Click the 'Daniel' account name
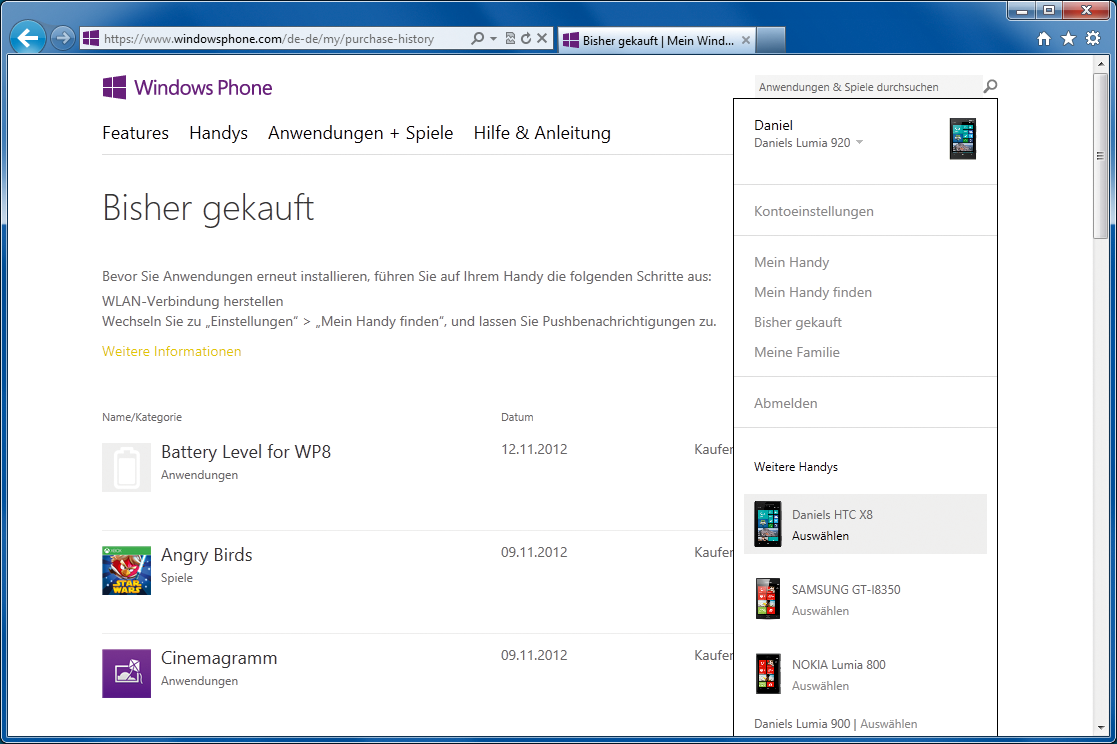The width and height of the screenshot is (1117, 744). (x=773, y=125)
